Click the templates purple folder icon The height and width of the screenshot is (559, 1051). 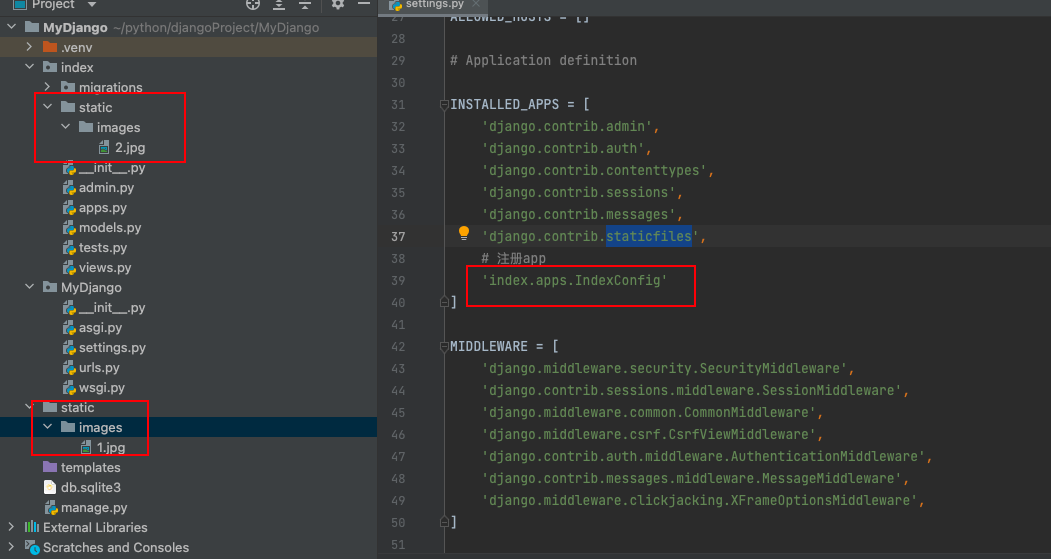pos(50,467)
